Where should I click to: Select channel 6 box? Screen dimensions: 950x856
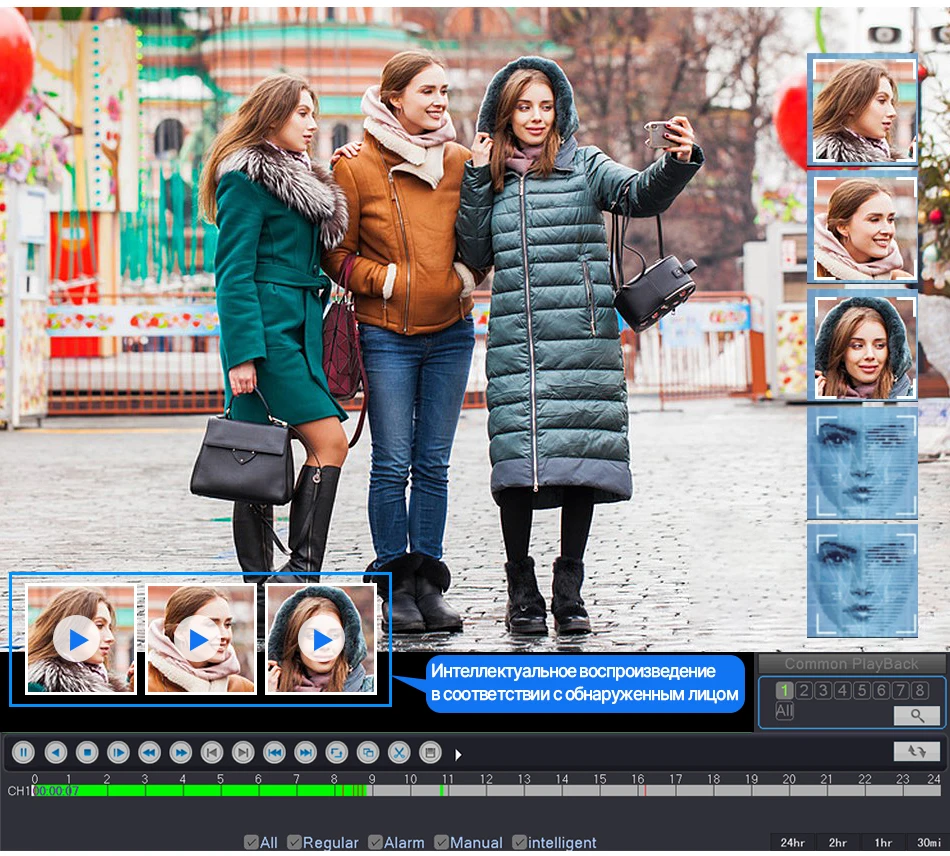(882, 690)
